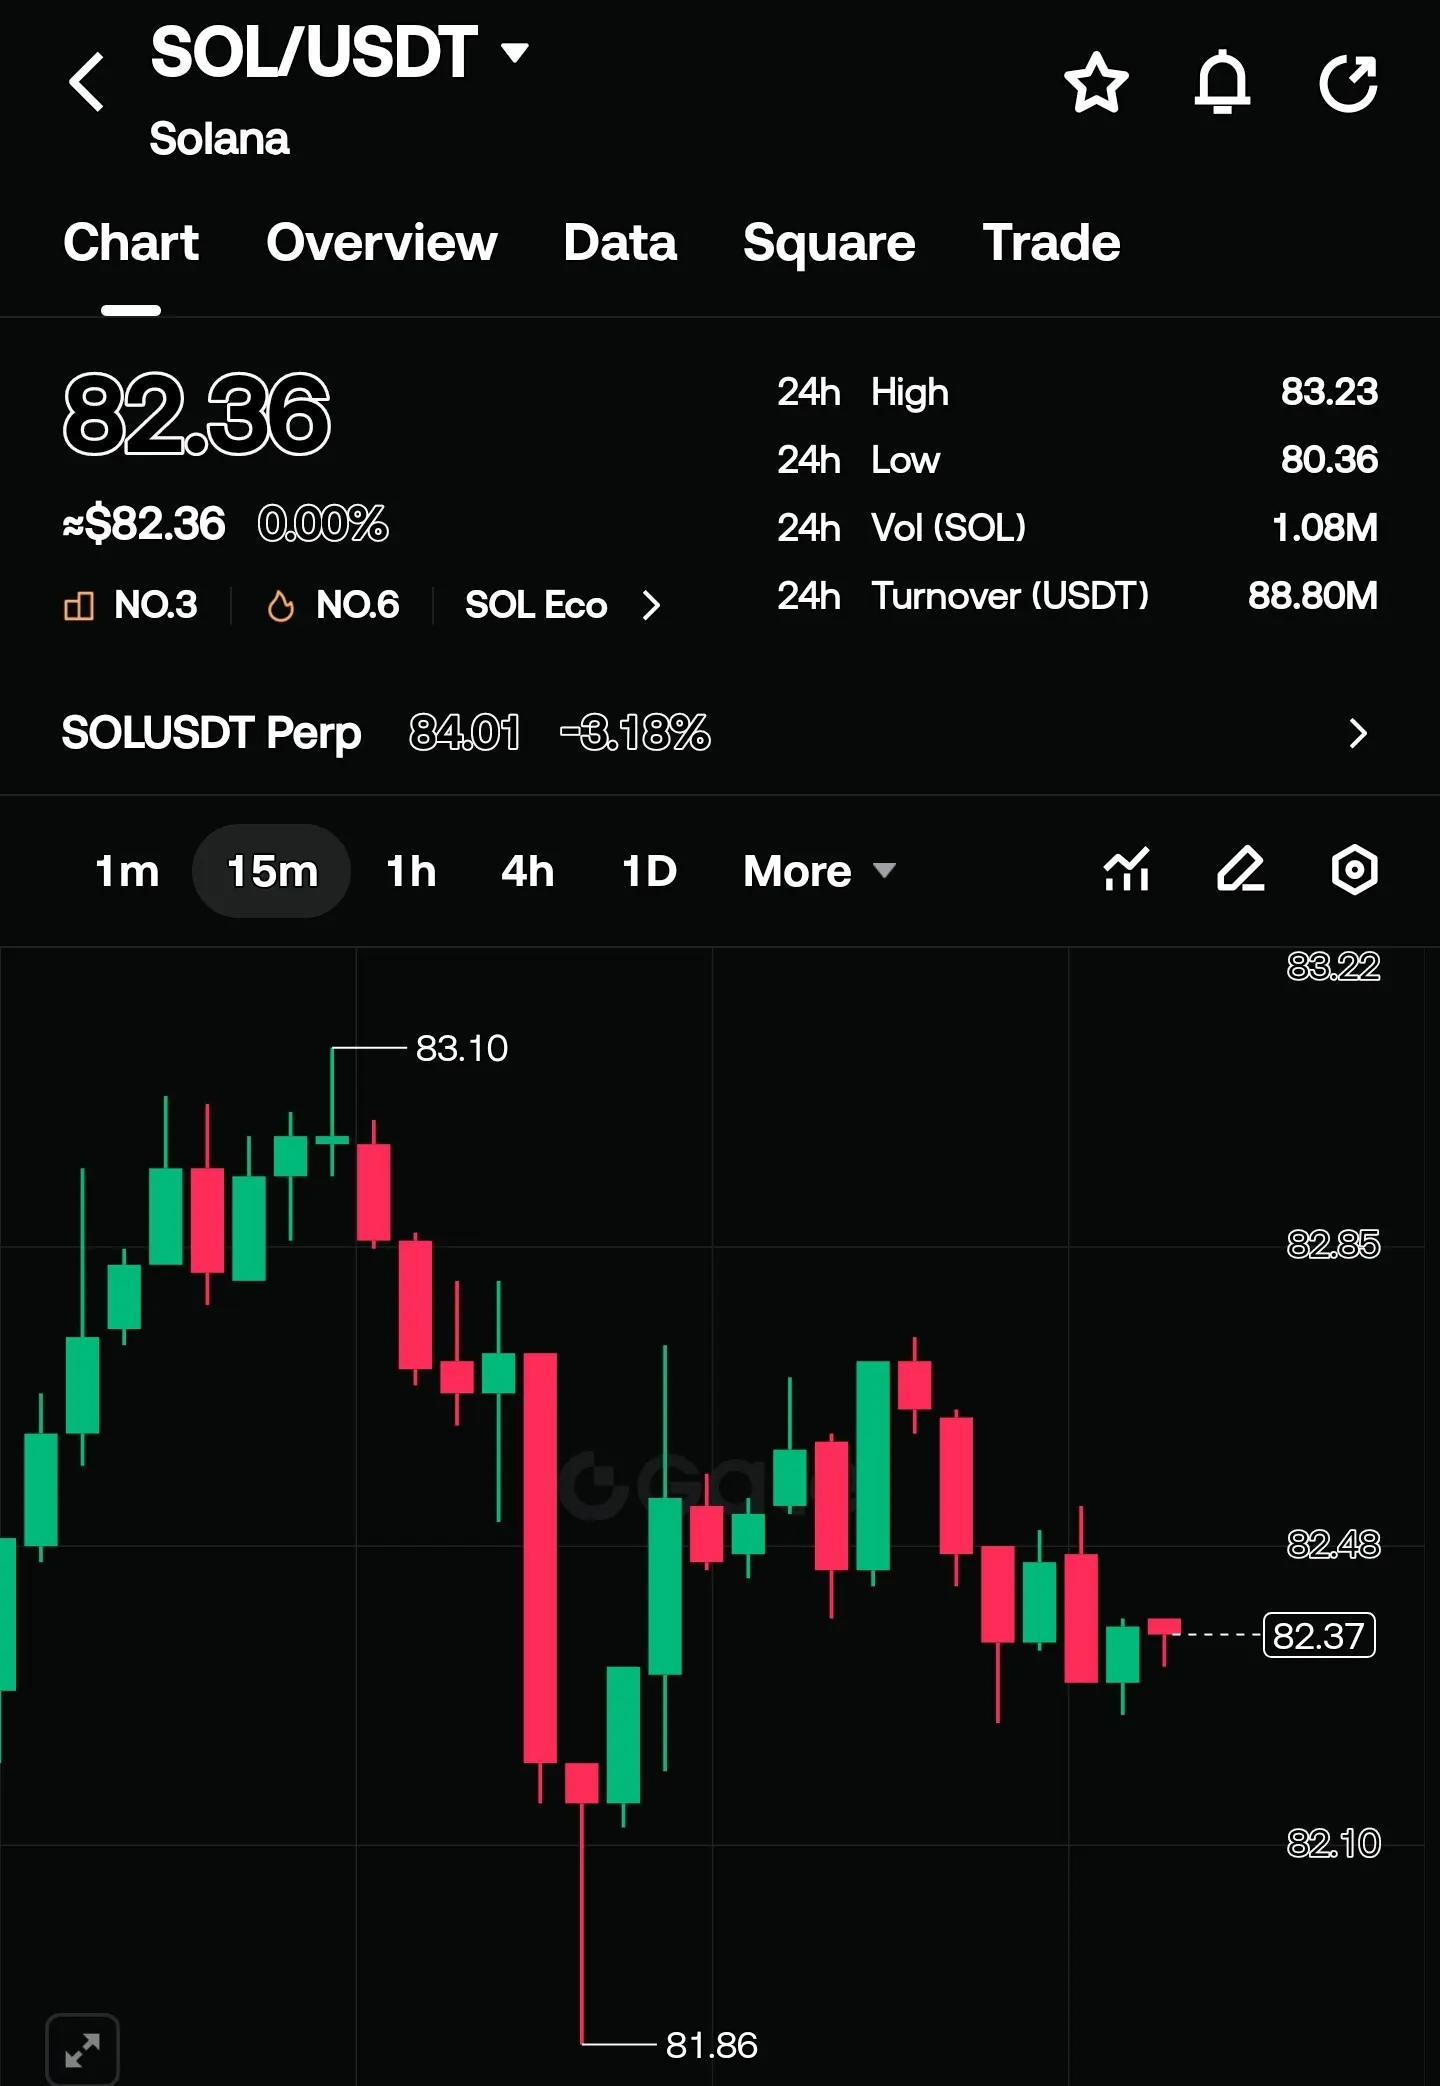Tap the 24h Turnover value 88.80M
Image resolution: width=1440 pixels, height=2086 pixels.
[1313, 596]
